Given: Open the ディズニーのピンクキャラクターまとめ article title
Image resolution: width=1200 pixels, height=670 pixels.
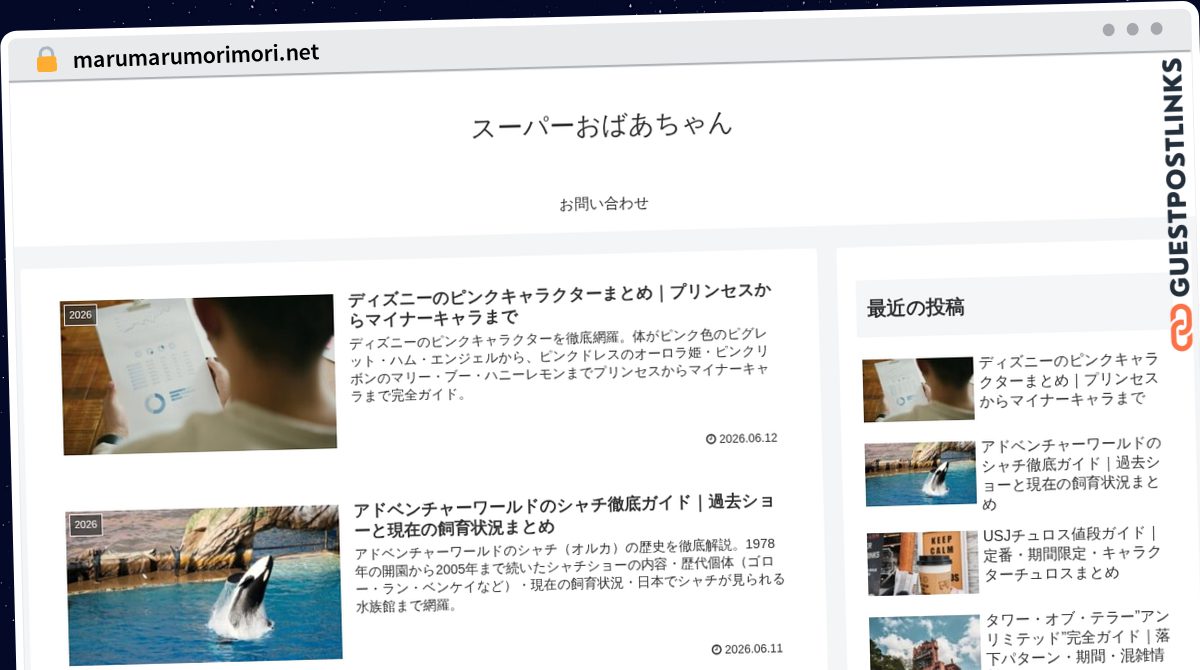Looking at the screenshot, I should click(x=560, y=305).
